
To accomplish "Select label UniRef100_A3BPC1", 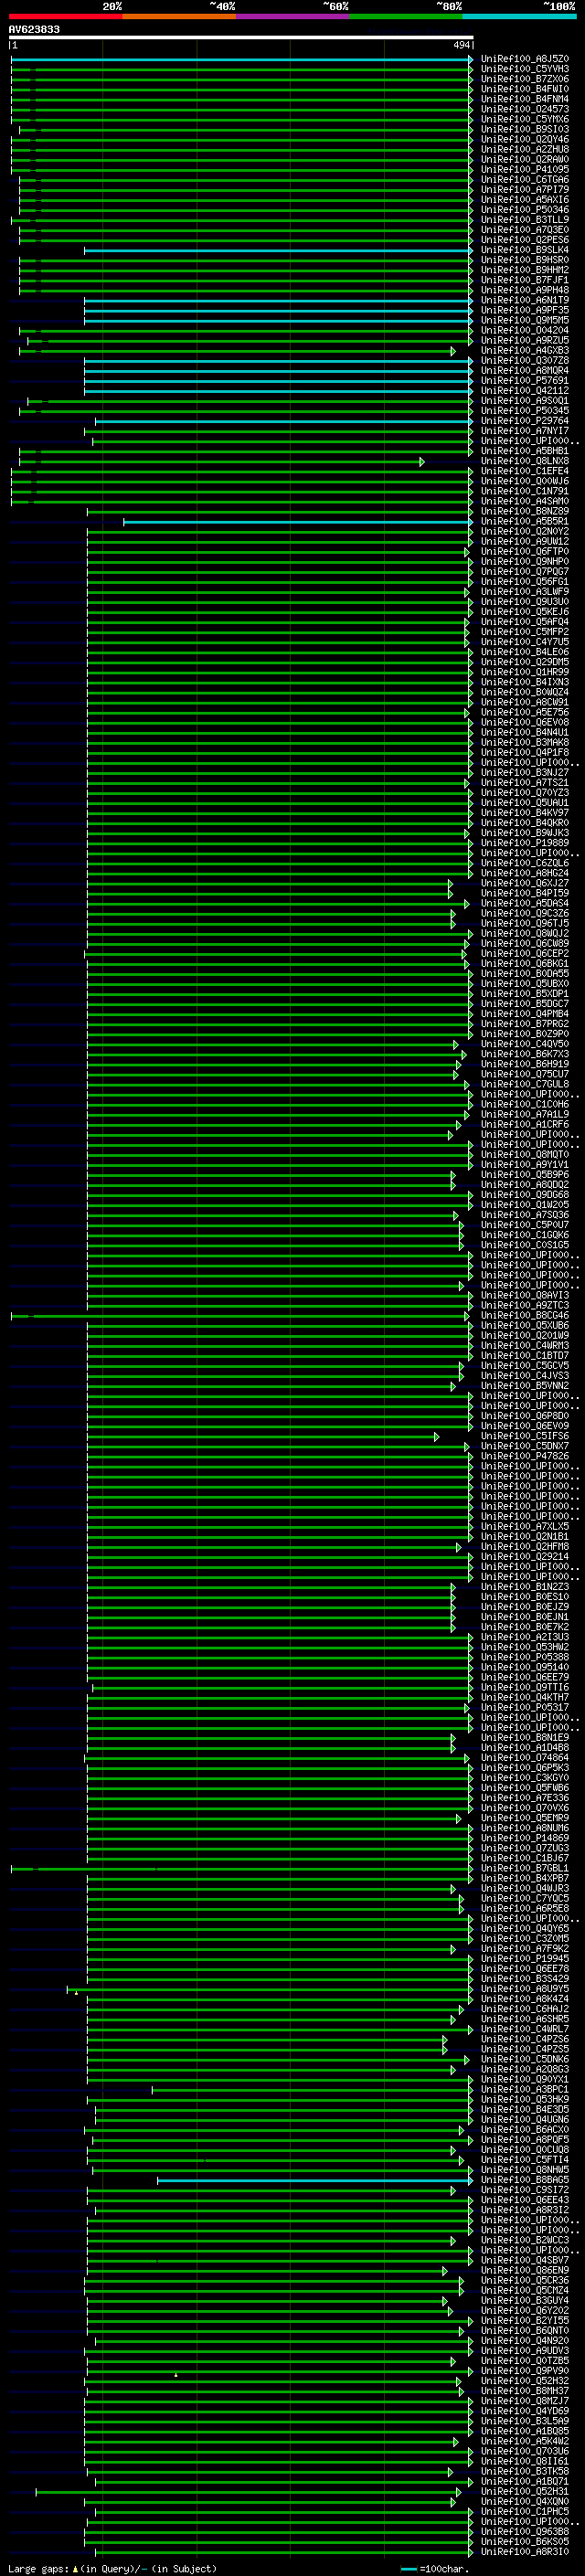I will [x=525, y=2089].
